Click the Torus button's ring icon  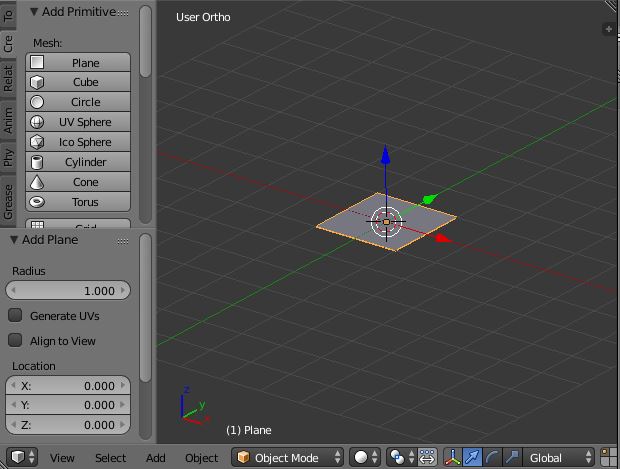(x=37, y=202)
